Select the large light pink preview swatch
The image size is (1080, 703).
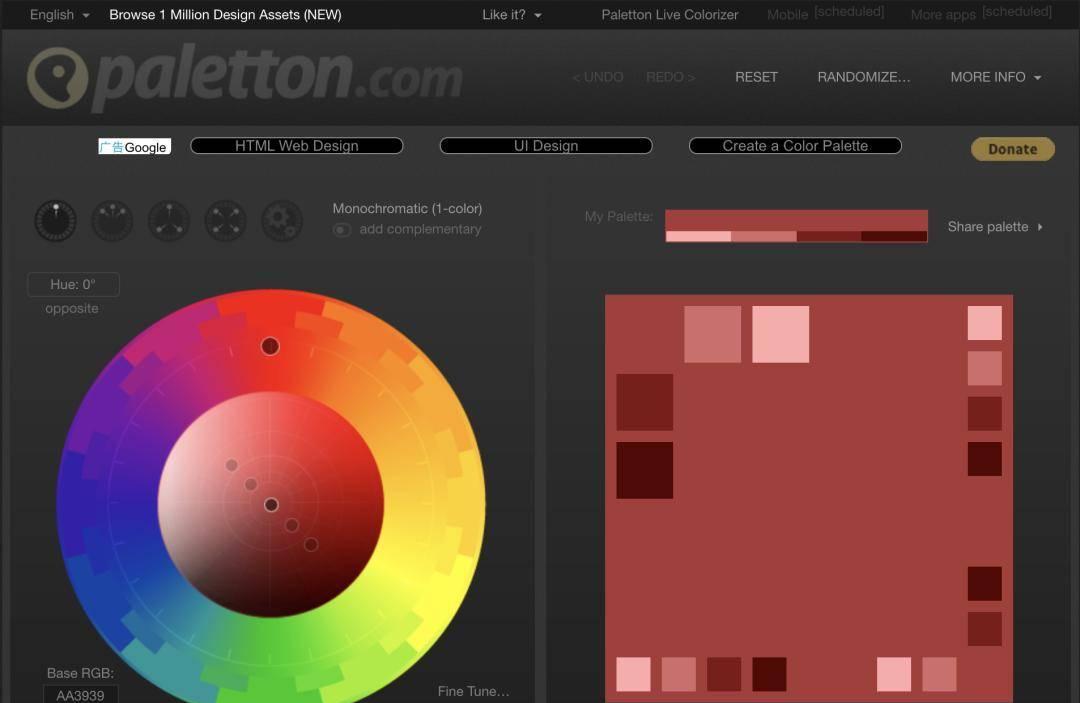(780, 334)
